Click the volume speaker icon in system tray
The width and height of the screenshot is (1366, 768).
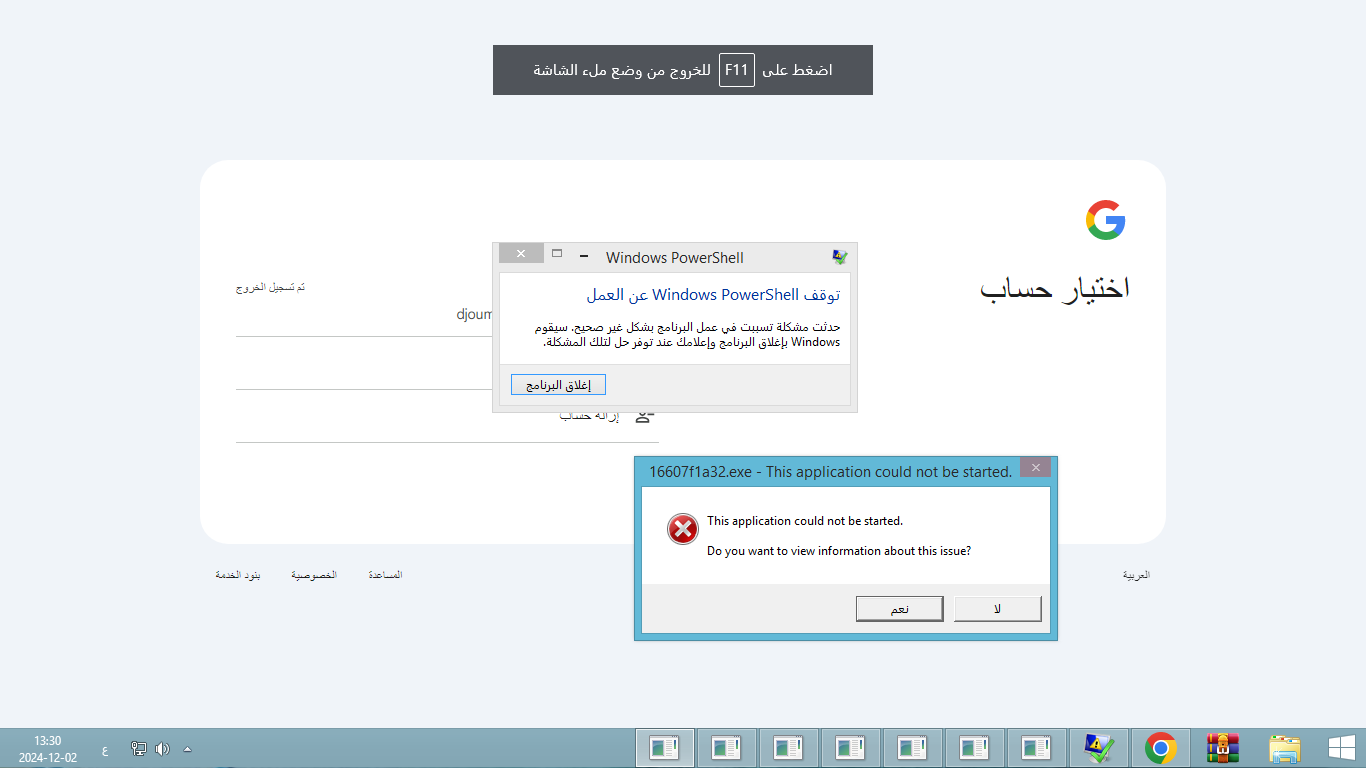pos(162,749)
